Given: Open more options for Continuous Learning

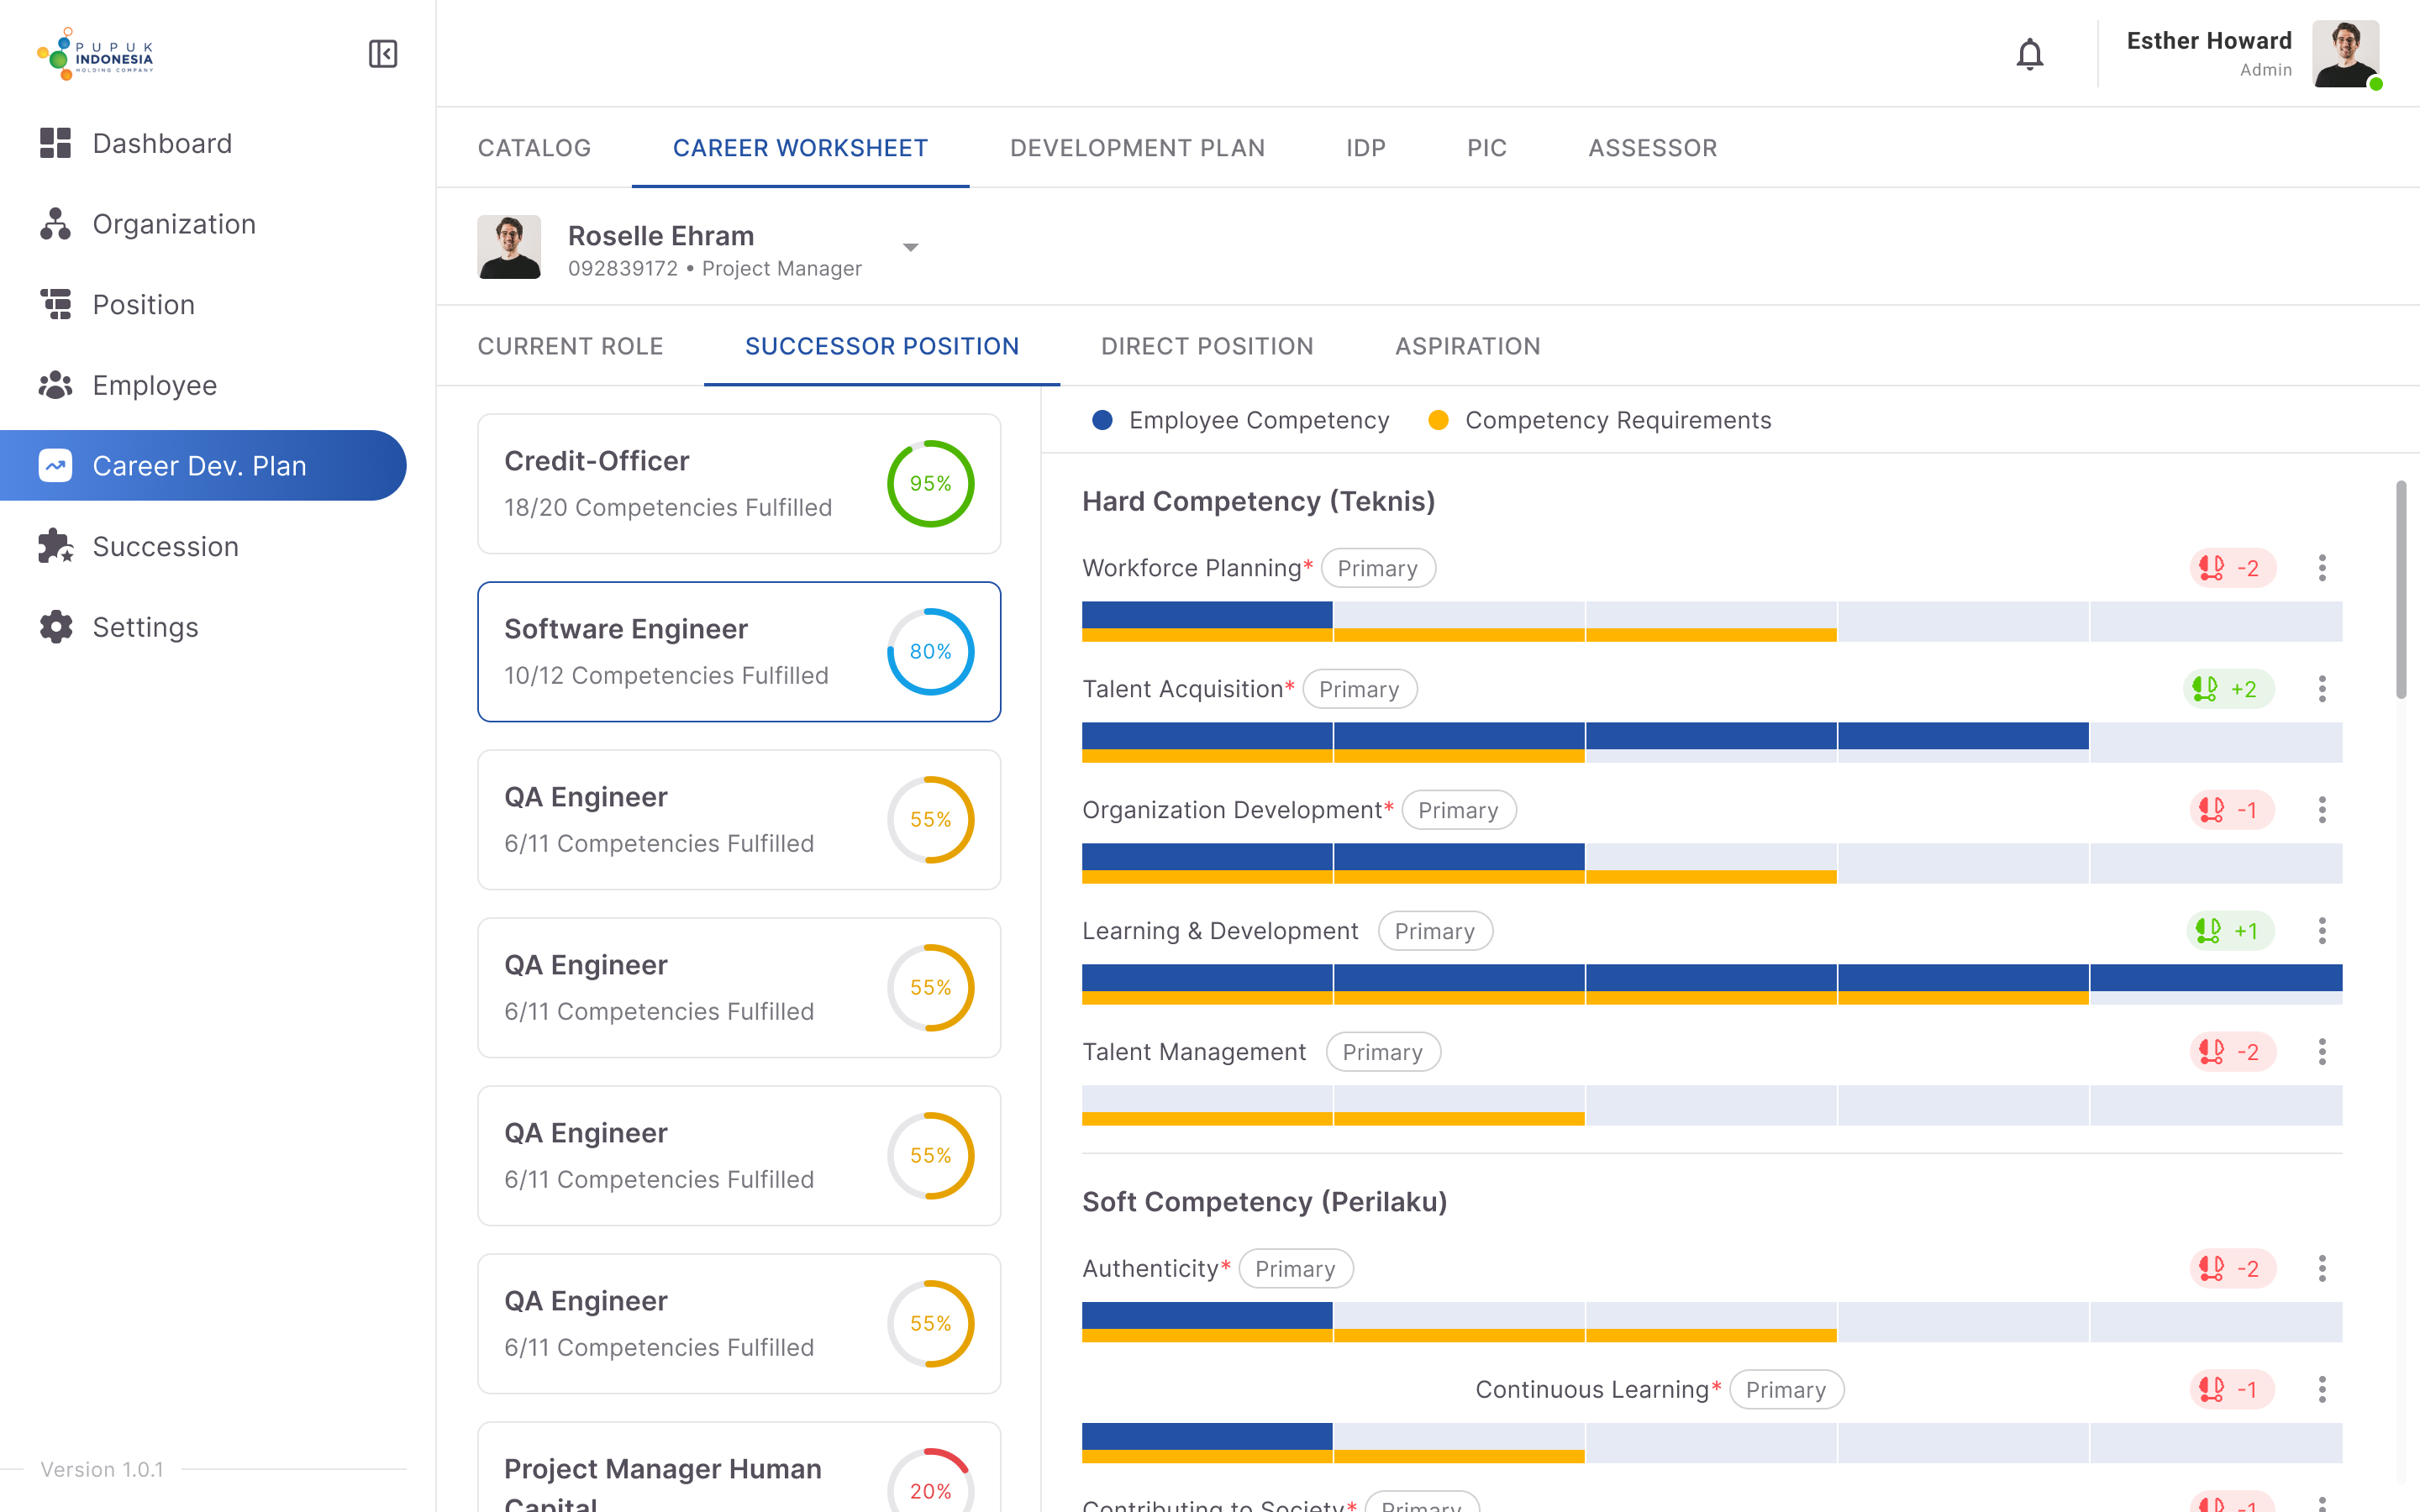Looking at the screenshot, I should pos(2322,1390).
